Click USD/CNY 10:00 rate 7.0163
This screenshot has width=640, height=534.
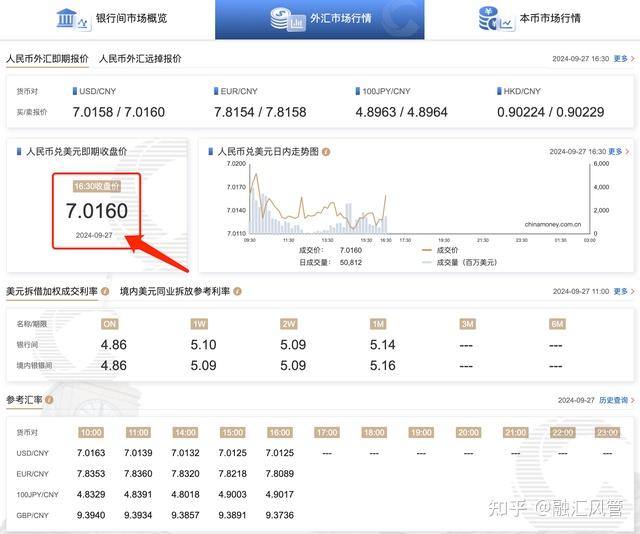pyautogui.click(x=91, y=453)
